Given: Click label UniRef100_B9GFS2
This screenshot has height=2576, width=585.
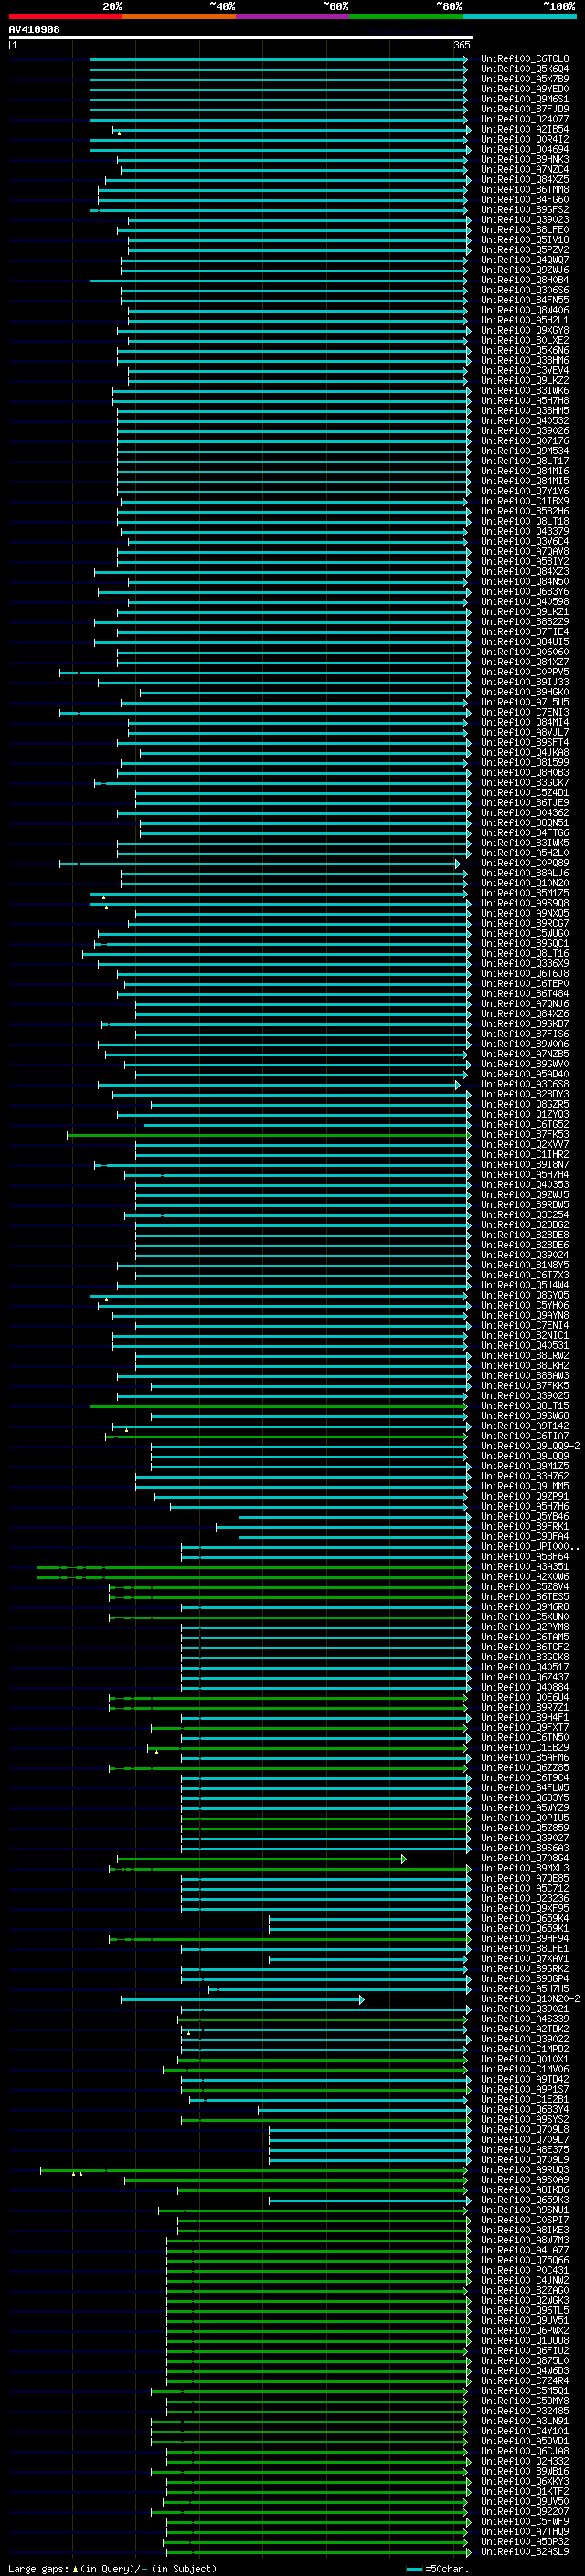Looking at the screenshot, I should point(525,210).
